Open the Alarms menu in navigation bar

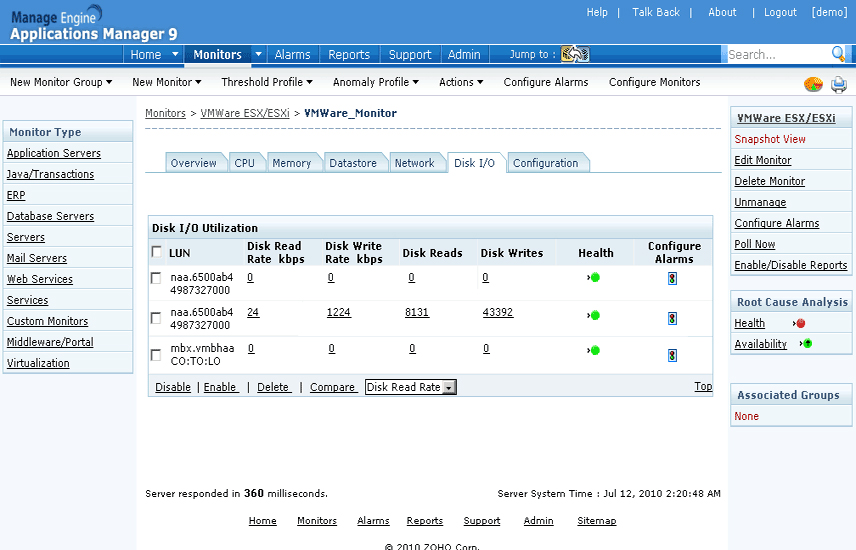point(293,55)
